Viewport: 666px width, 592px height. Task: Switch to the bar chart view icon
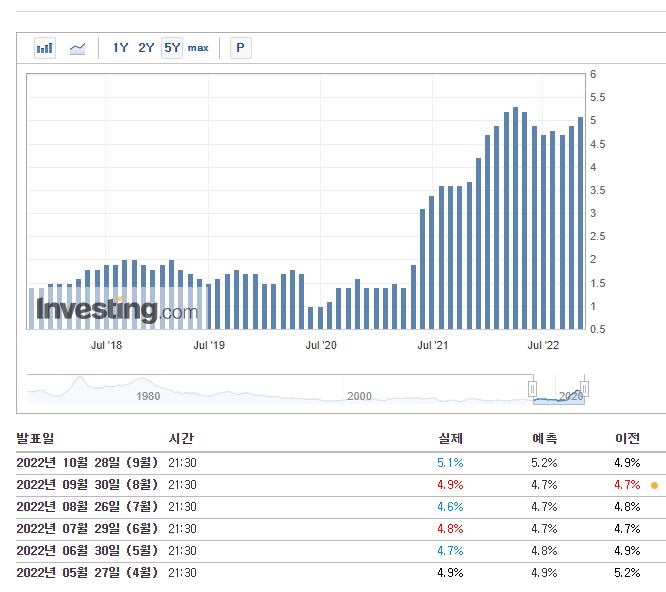pos(45,48)
